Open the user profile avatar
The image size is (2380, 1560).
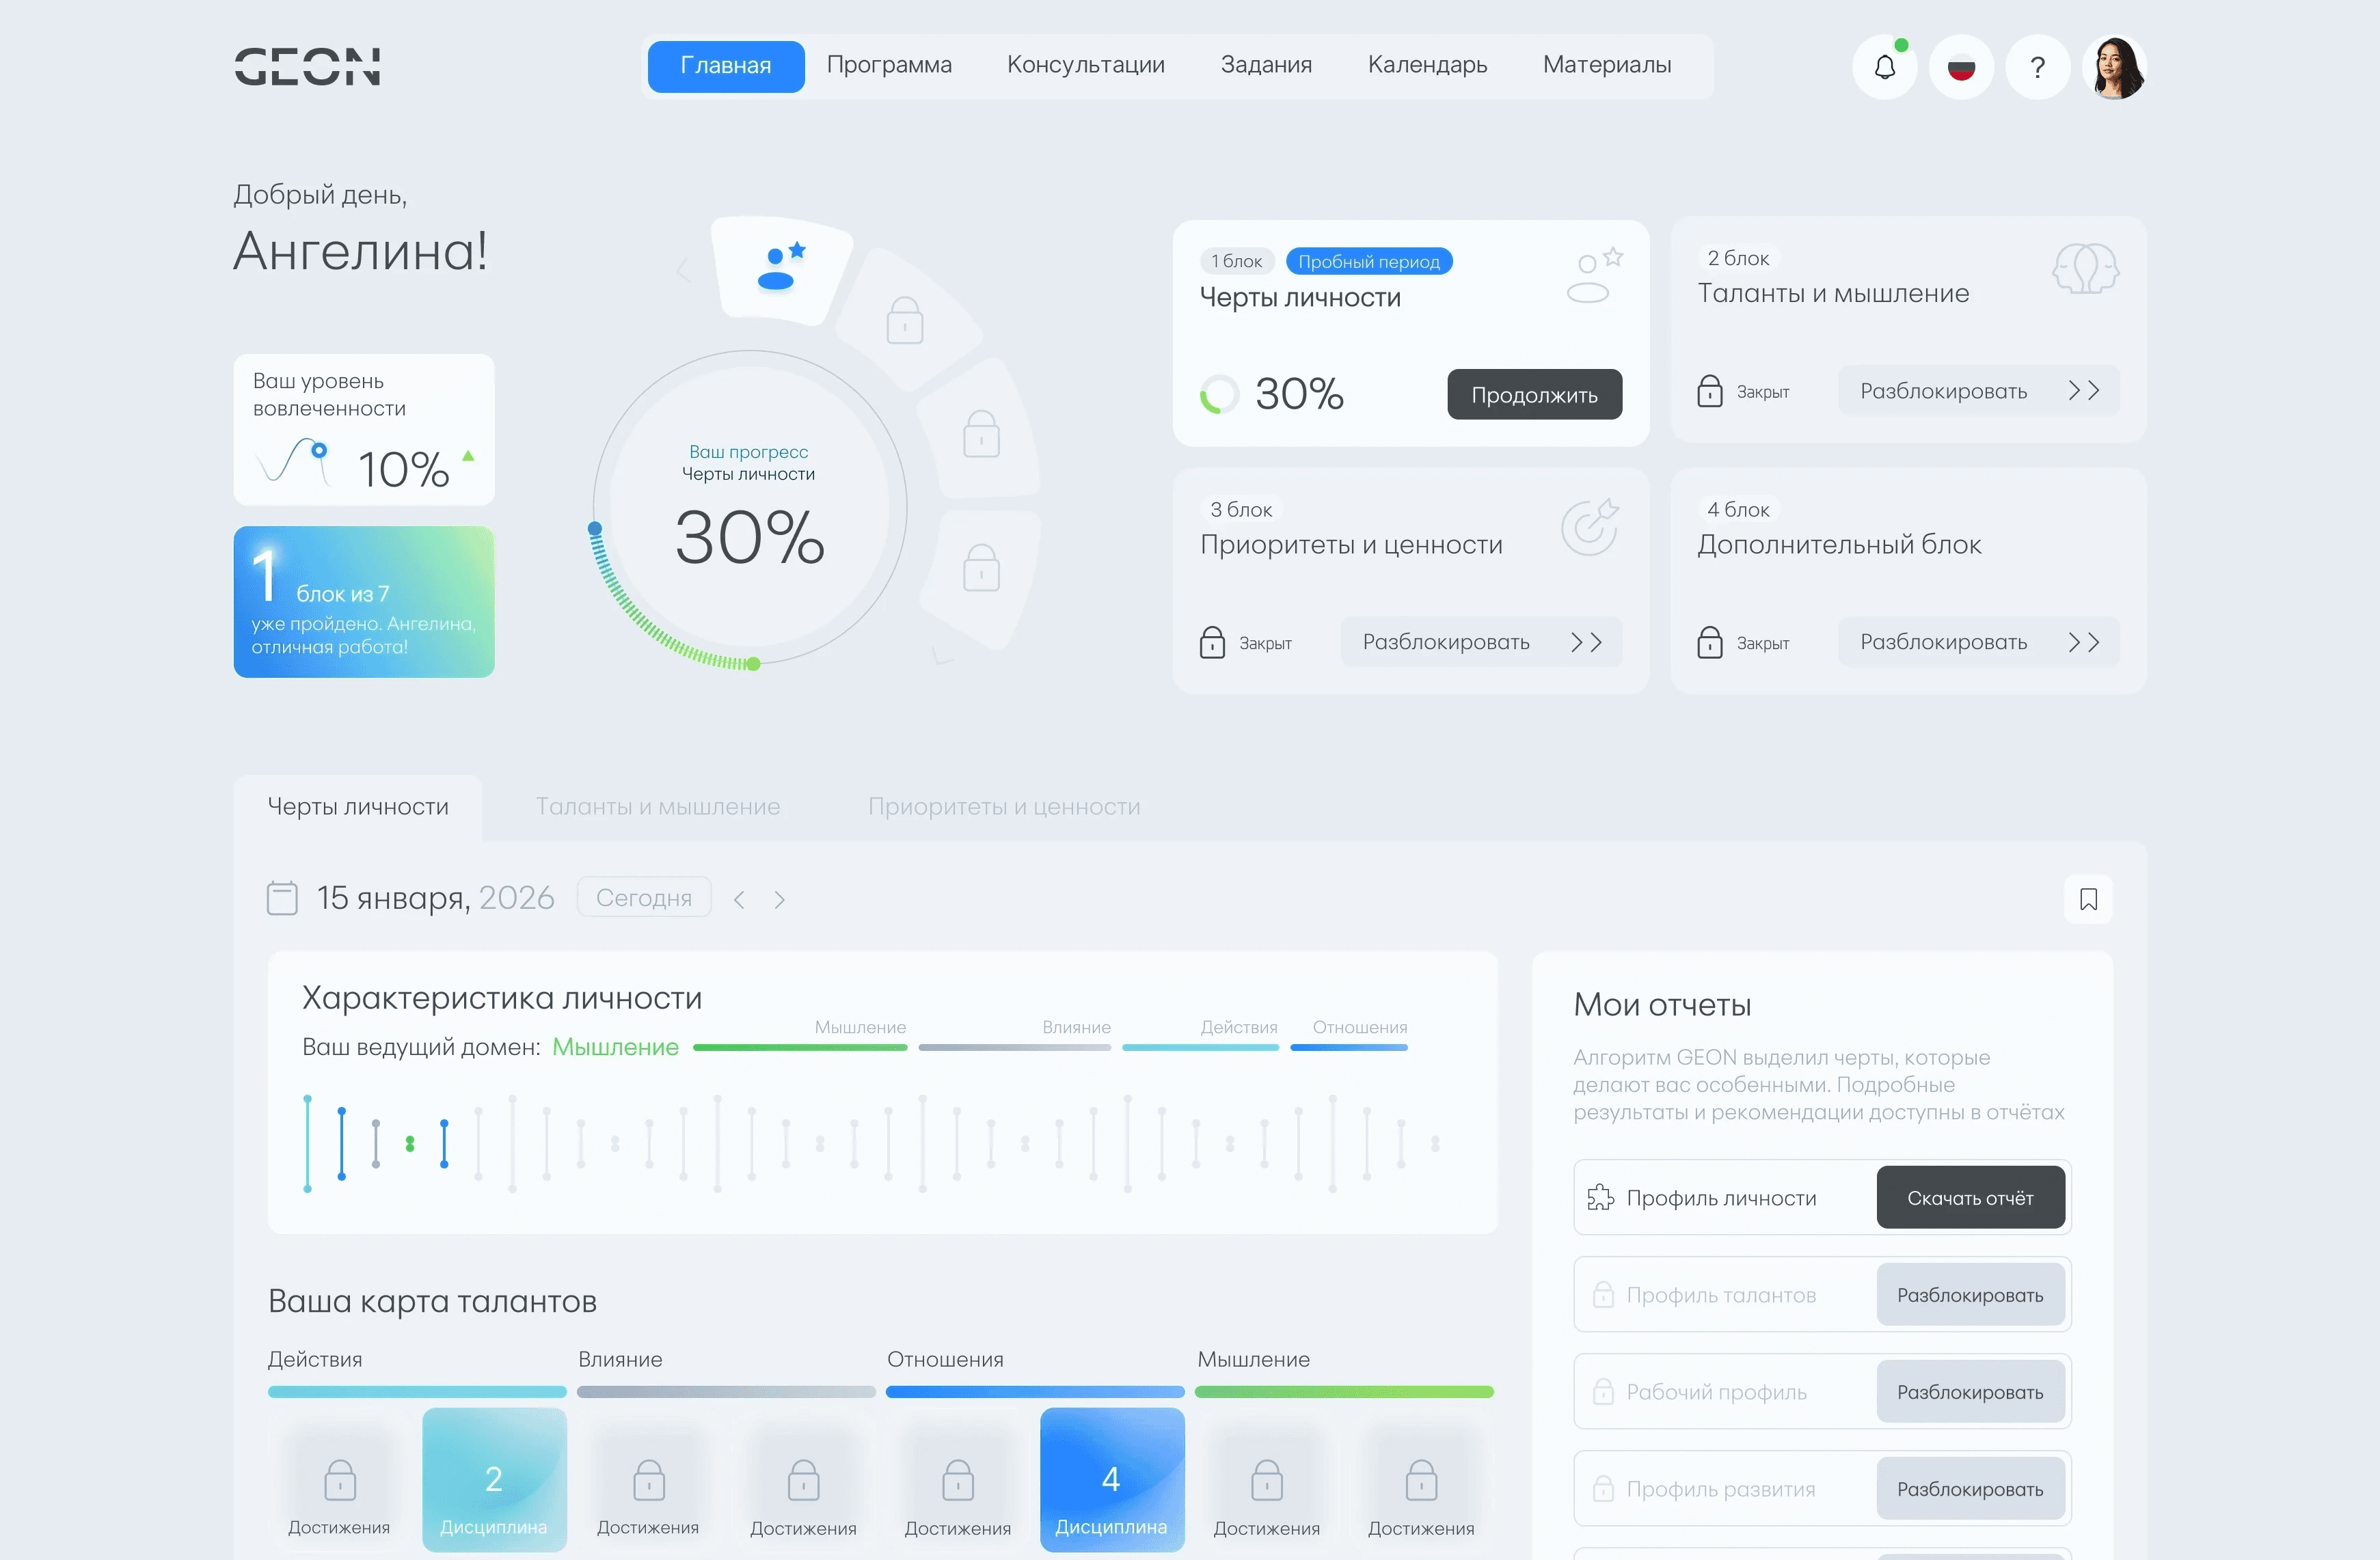point(2114,67)
